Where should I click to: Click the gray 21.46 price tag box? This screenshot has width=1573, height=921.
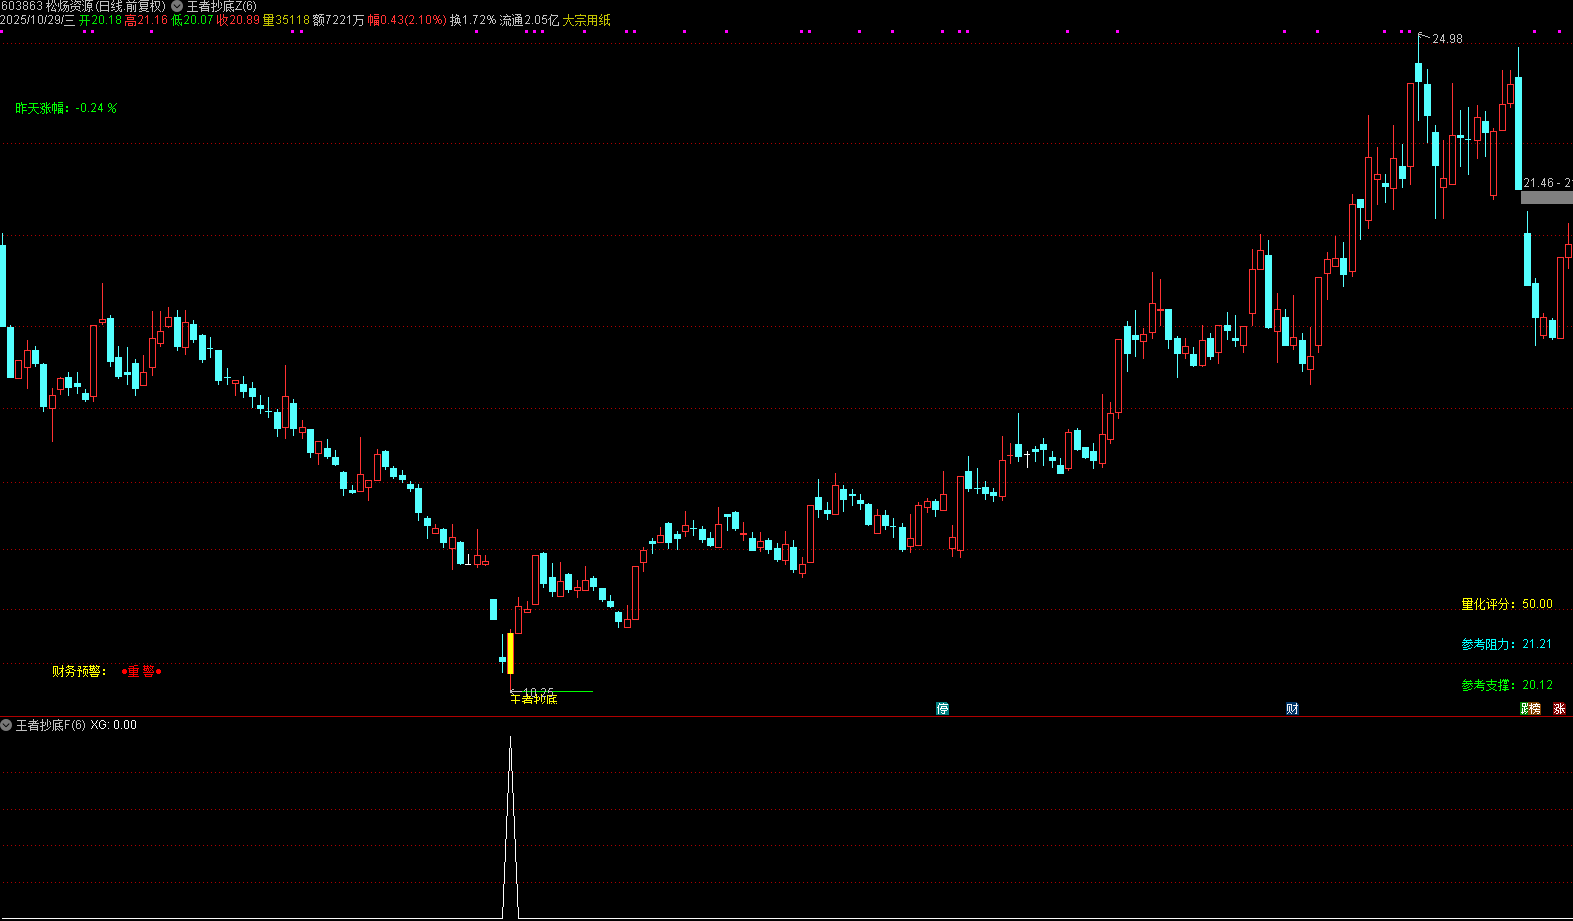point(1546,197)
